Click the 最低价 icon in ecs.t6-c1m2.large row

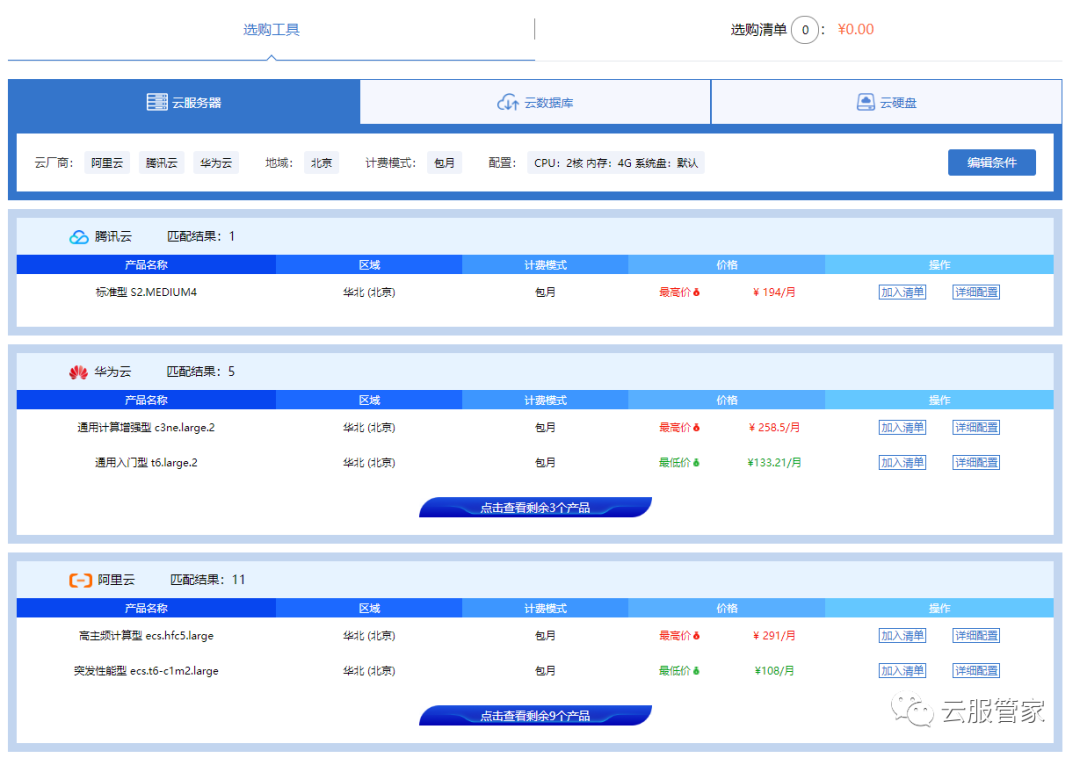pos(696,671)
